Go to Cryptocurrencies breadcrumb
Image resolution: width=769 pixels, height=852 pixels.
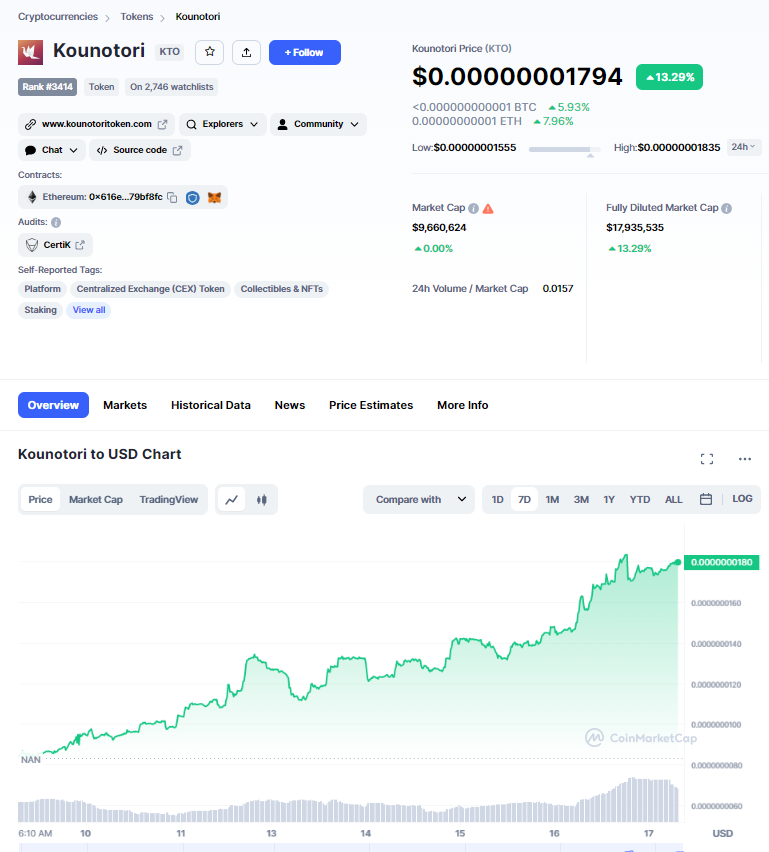[x=58, y=17]
